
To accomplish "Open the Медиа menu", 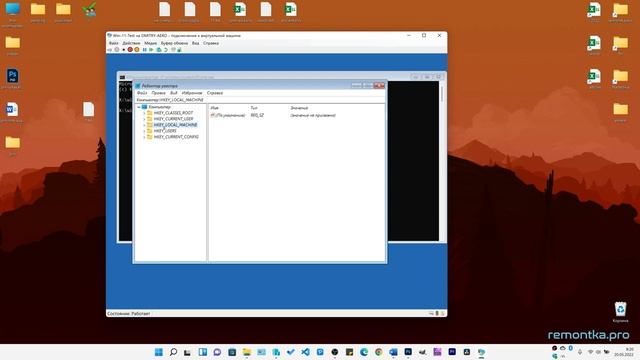I will (x=150, y=43).
